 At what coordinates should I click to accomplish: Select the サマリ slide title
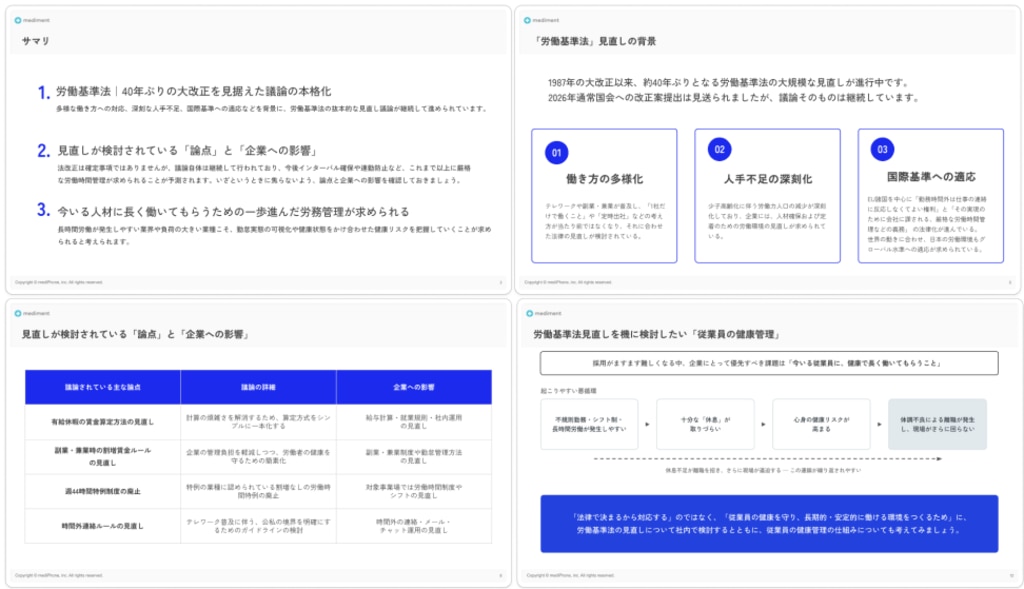[x=35, y=41]
